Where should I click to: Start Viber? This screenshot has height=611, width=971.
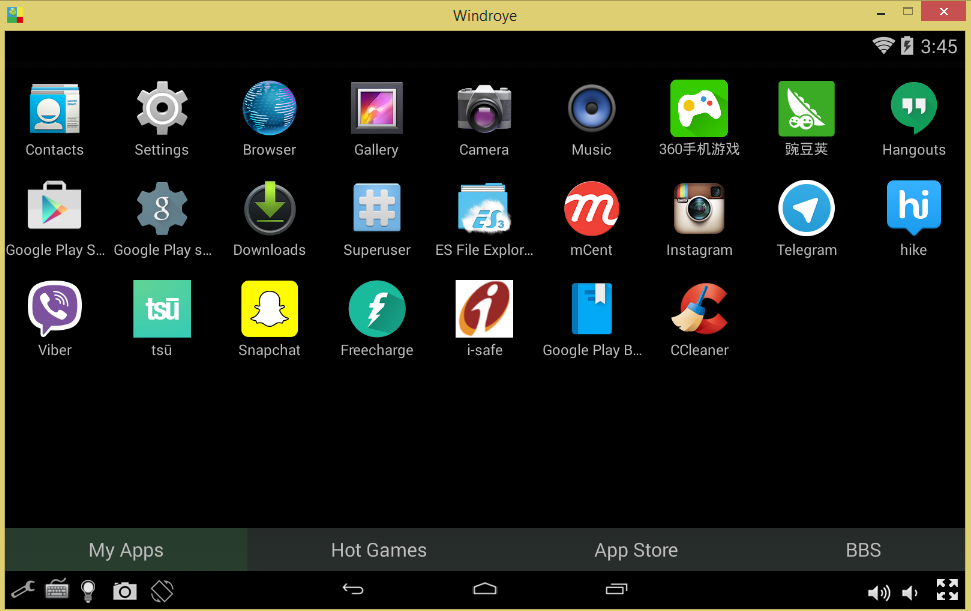pyautogui.click(x=54, y=309)
